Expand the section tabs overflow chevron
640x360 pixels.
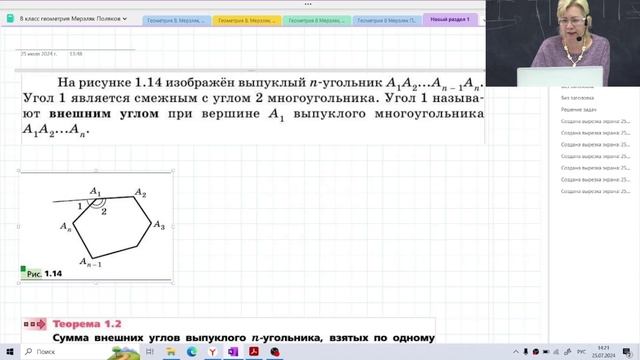pyautogui.click(x=484, y=20)
